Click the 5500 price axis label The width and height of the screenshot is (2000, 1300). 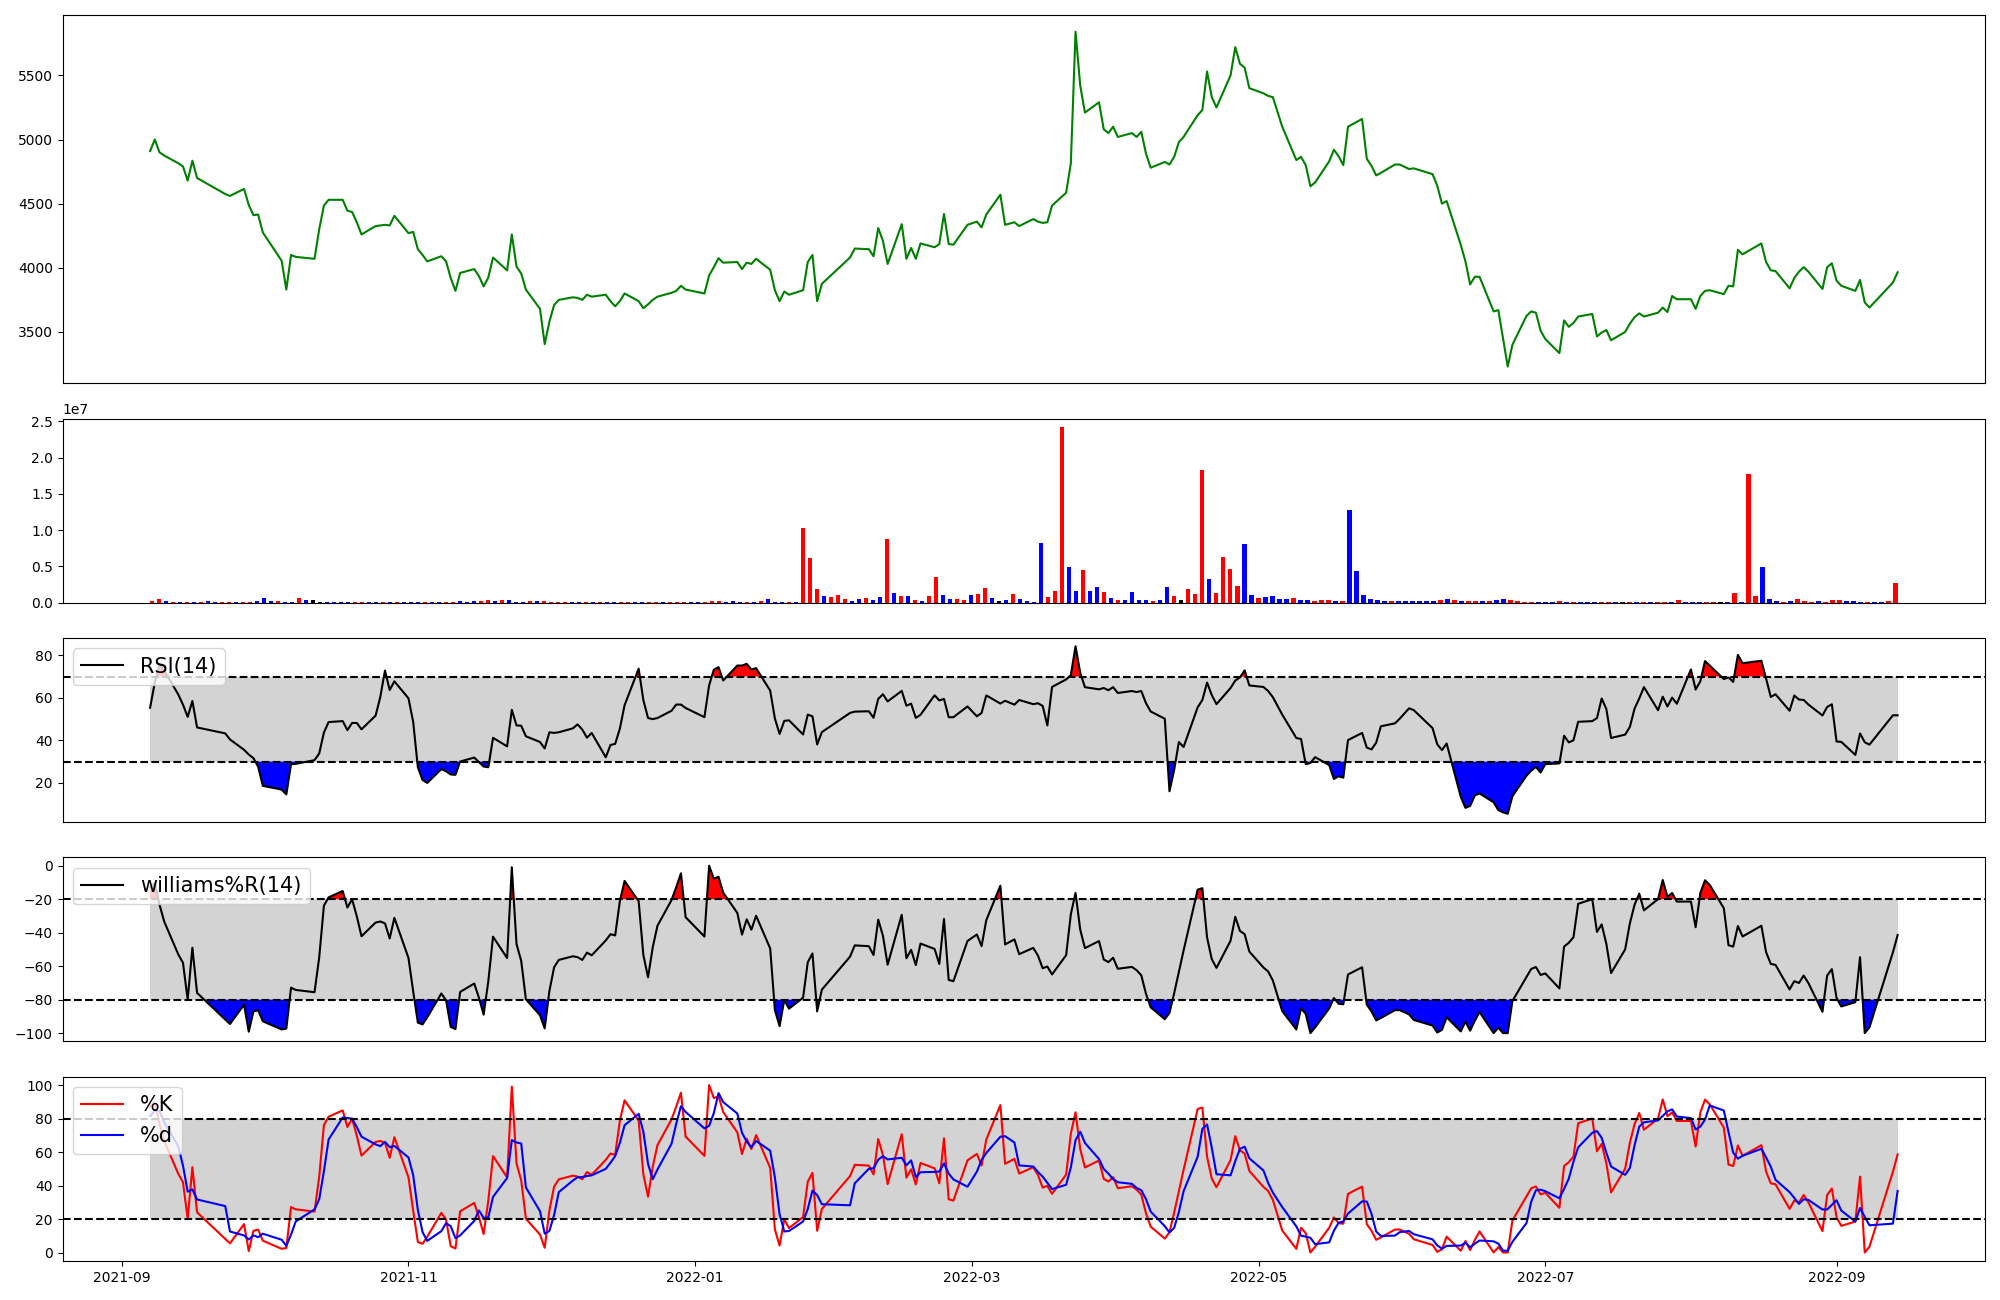35,76
